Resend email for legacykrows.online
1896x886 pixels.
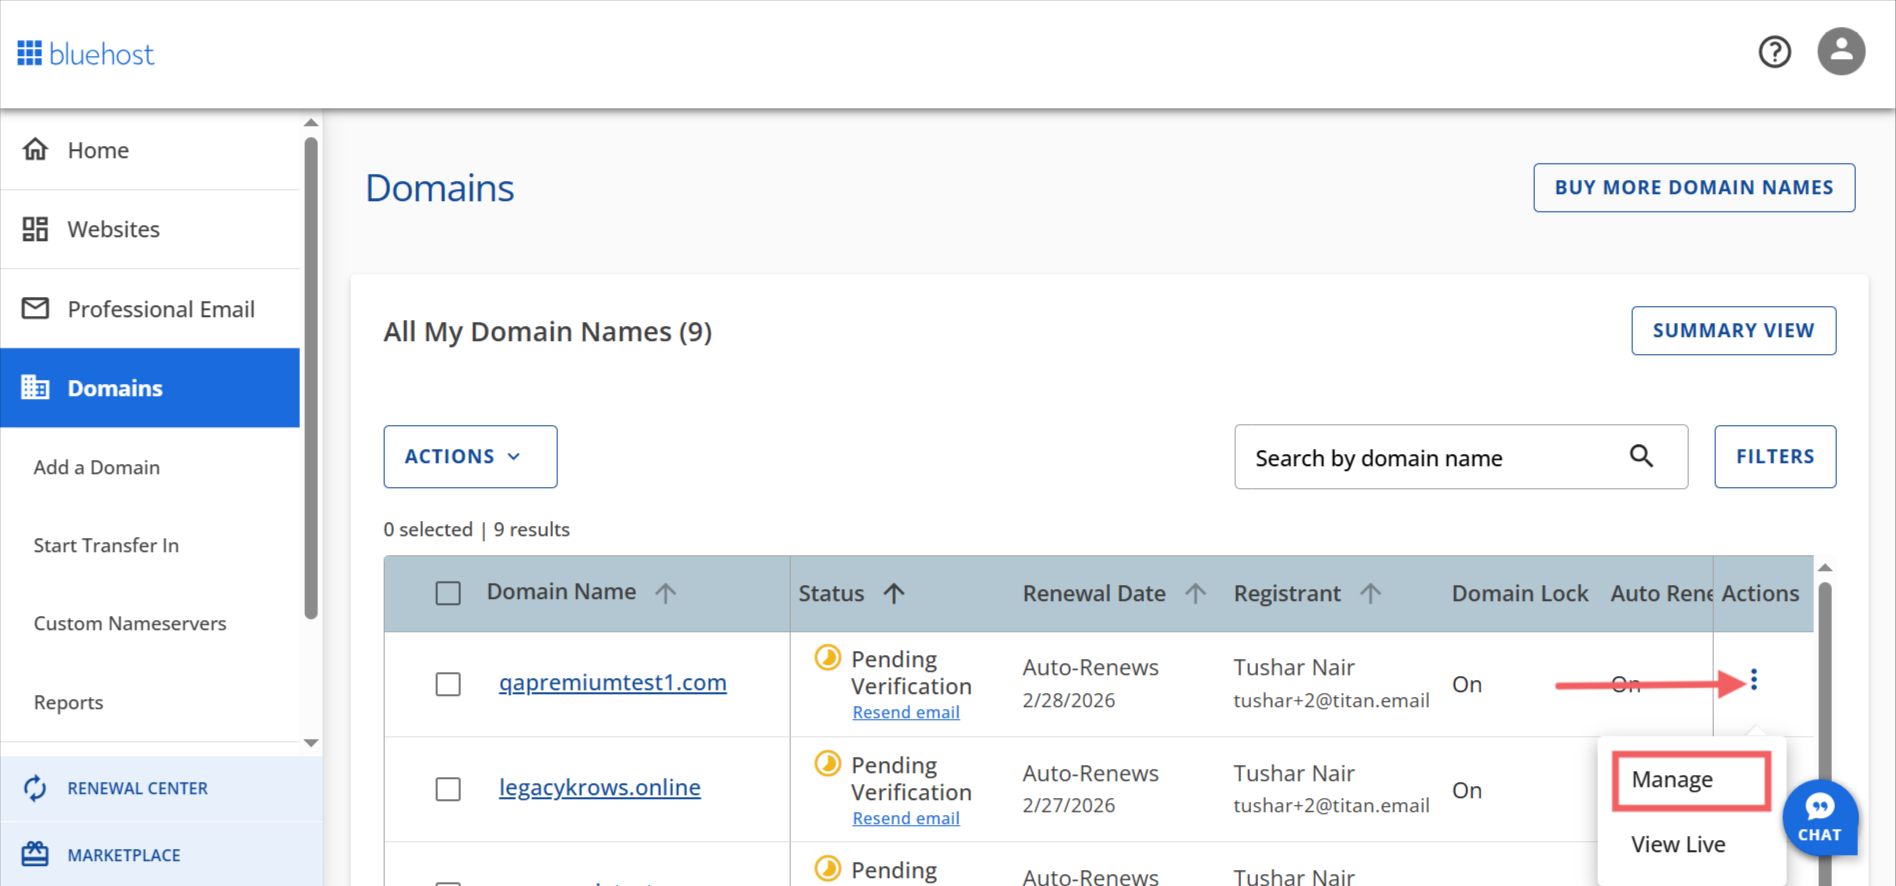click(x=906, y=818)
